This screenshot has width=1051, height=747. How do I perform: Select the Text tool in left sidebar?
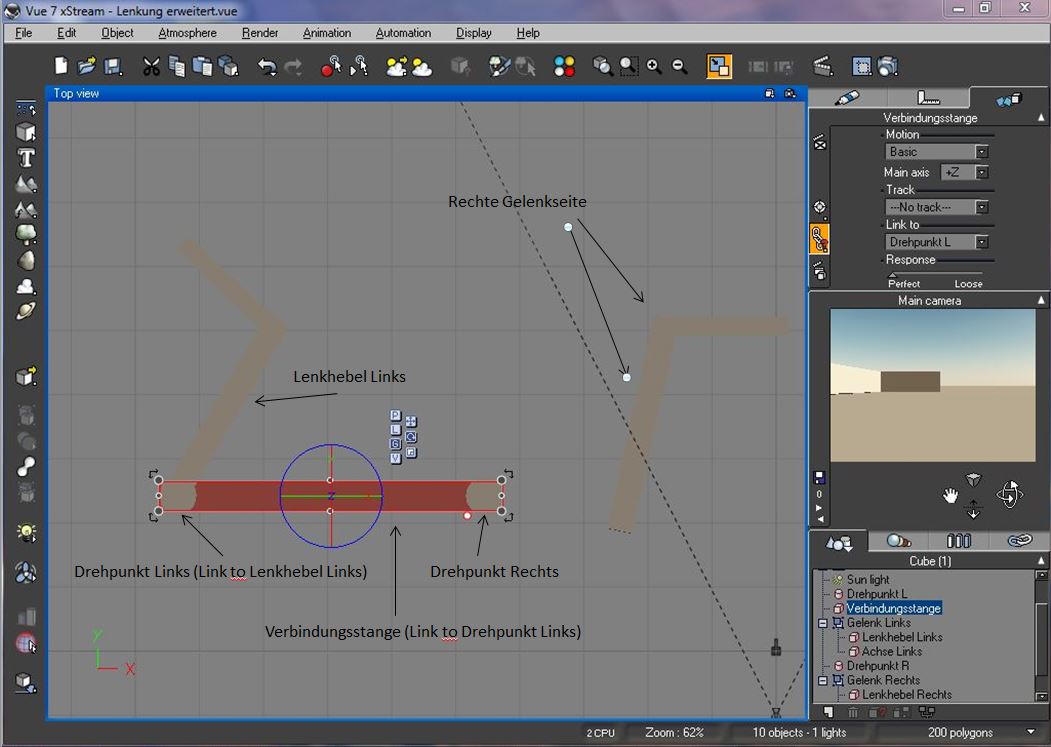(26, 158)
